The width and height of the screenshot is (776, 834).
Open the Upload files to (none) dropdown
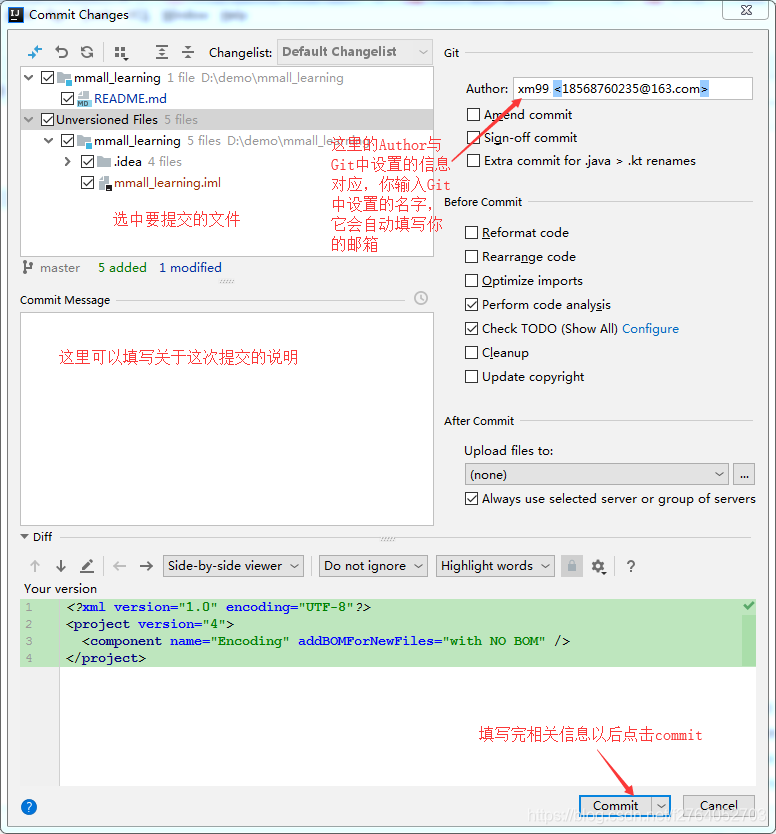coord(596,474)
